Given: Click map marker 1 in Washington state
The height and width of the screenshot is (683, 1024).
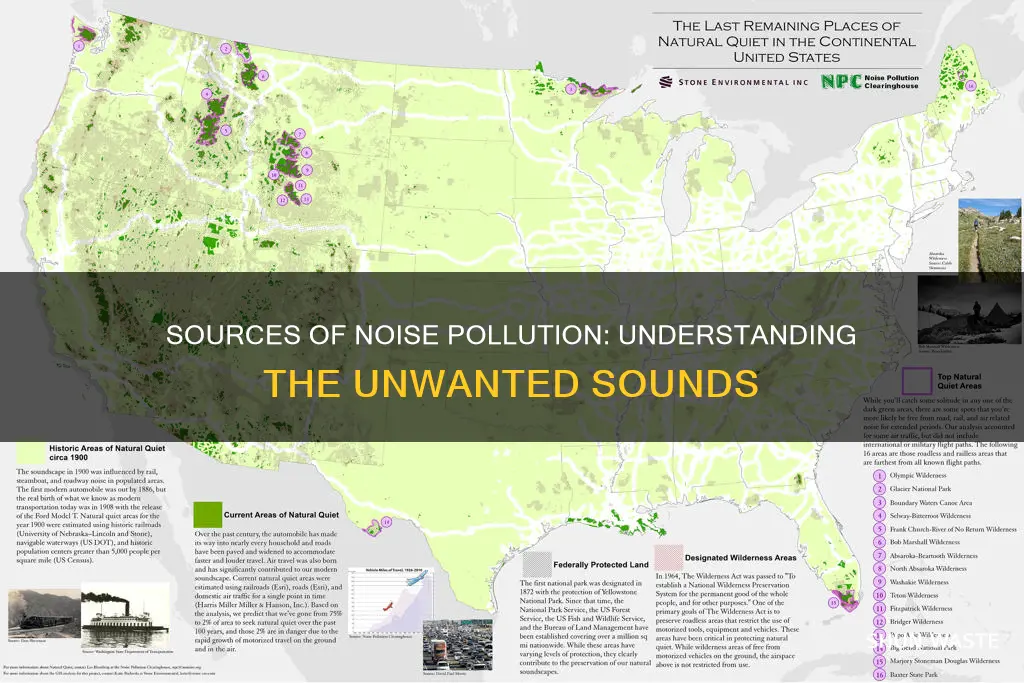Looking at the screenshot, I should click(79, 46).
